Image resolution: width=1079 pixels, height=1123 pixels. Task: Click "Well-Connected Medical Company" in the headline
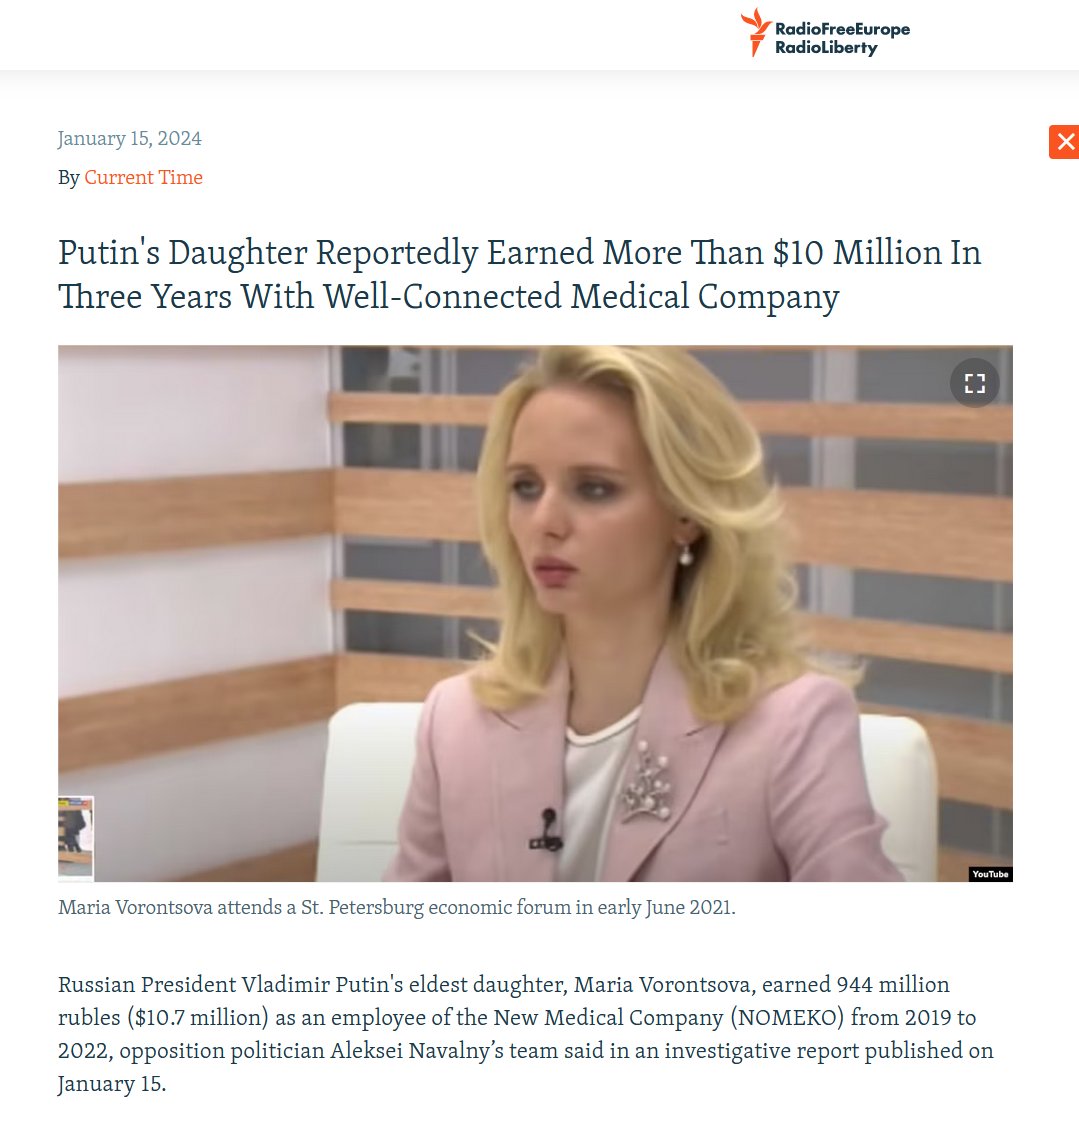click(x=581, y=297)
